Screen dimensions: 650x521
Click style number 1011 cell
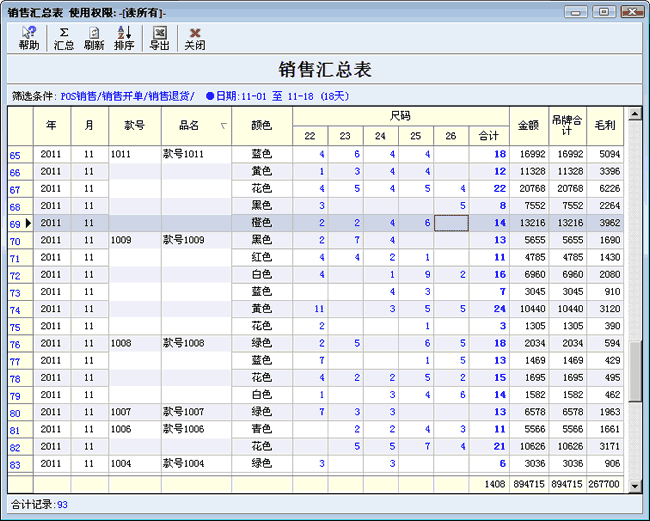click(135, 154)
